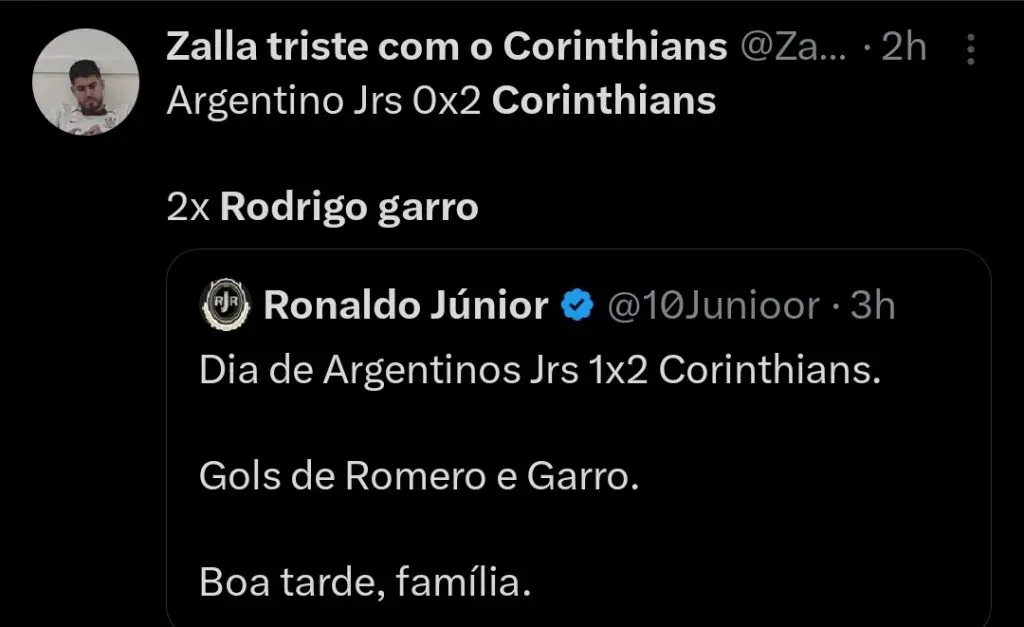Click the bold "Corinthians" word in the tweet
1024x627 pixels.
click(x=604, y=101)
